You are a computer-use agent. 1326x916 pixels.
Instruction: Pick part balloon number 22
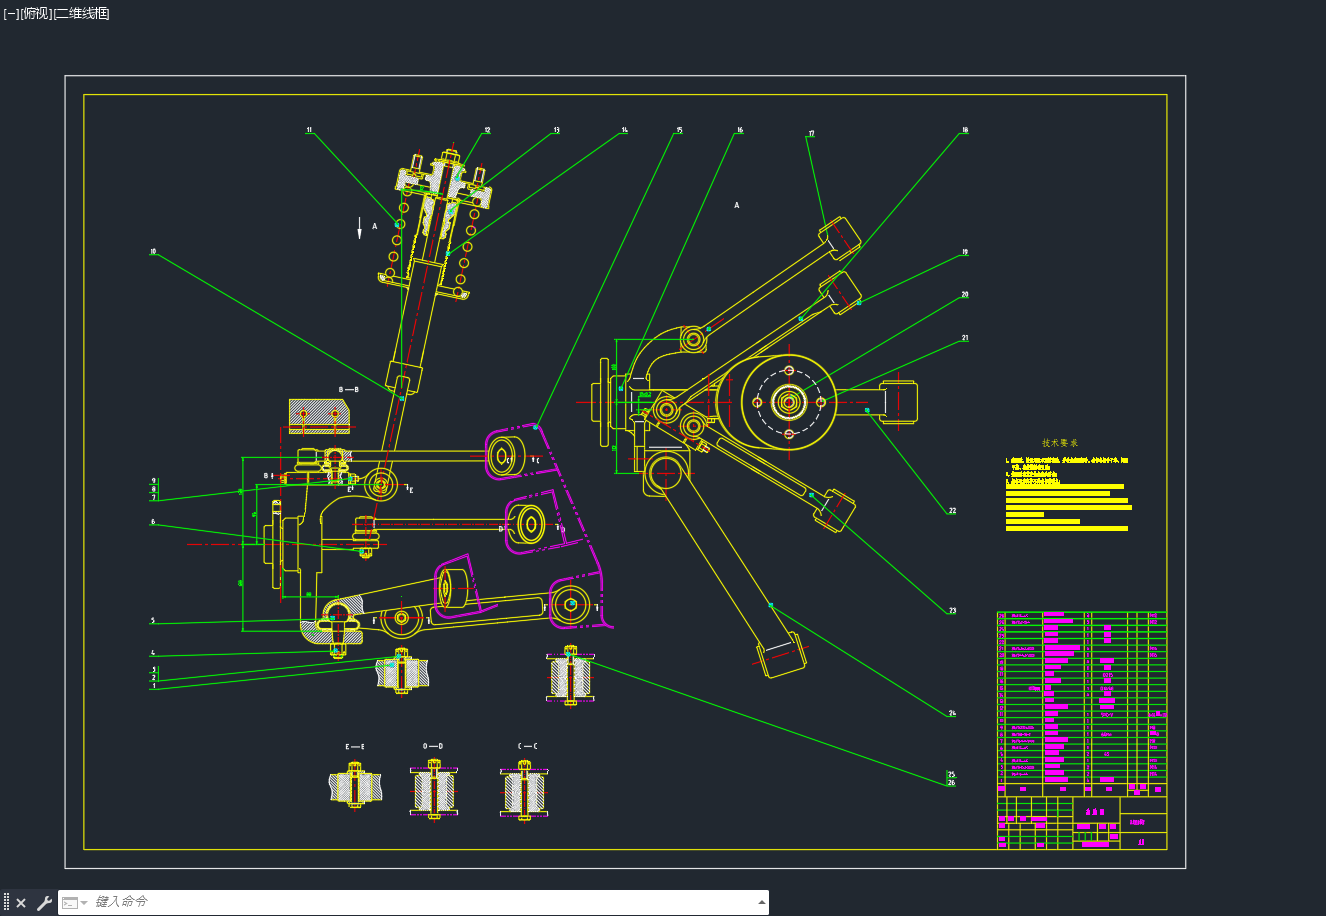click(952, 511)
